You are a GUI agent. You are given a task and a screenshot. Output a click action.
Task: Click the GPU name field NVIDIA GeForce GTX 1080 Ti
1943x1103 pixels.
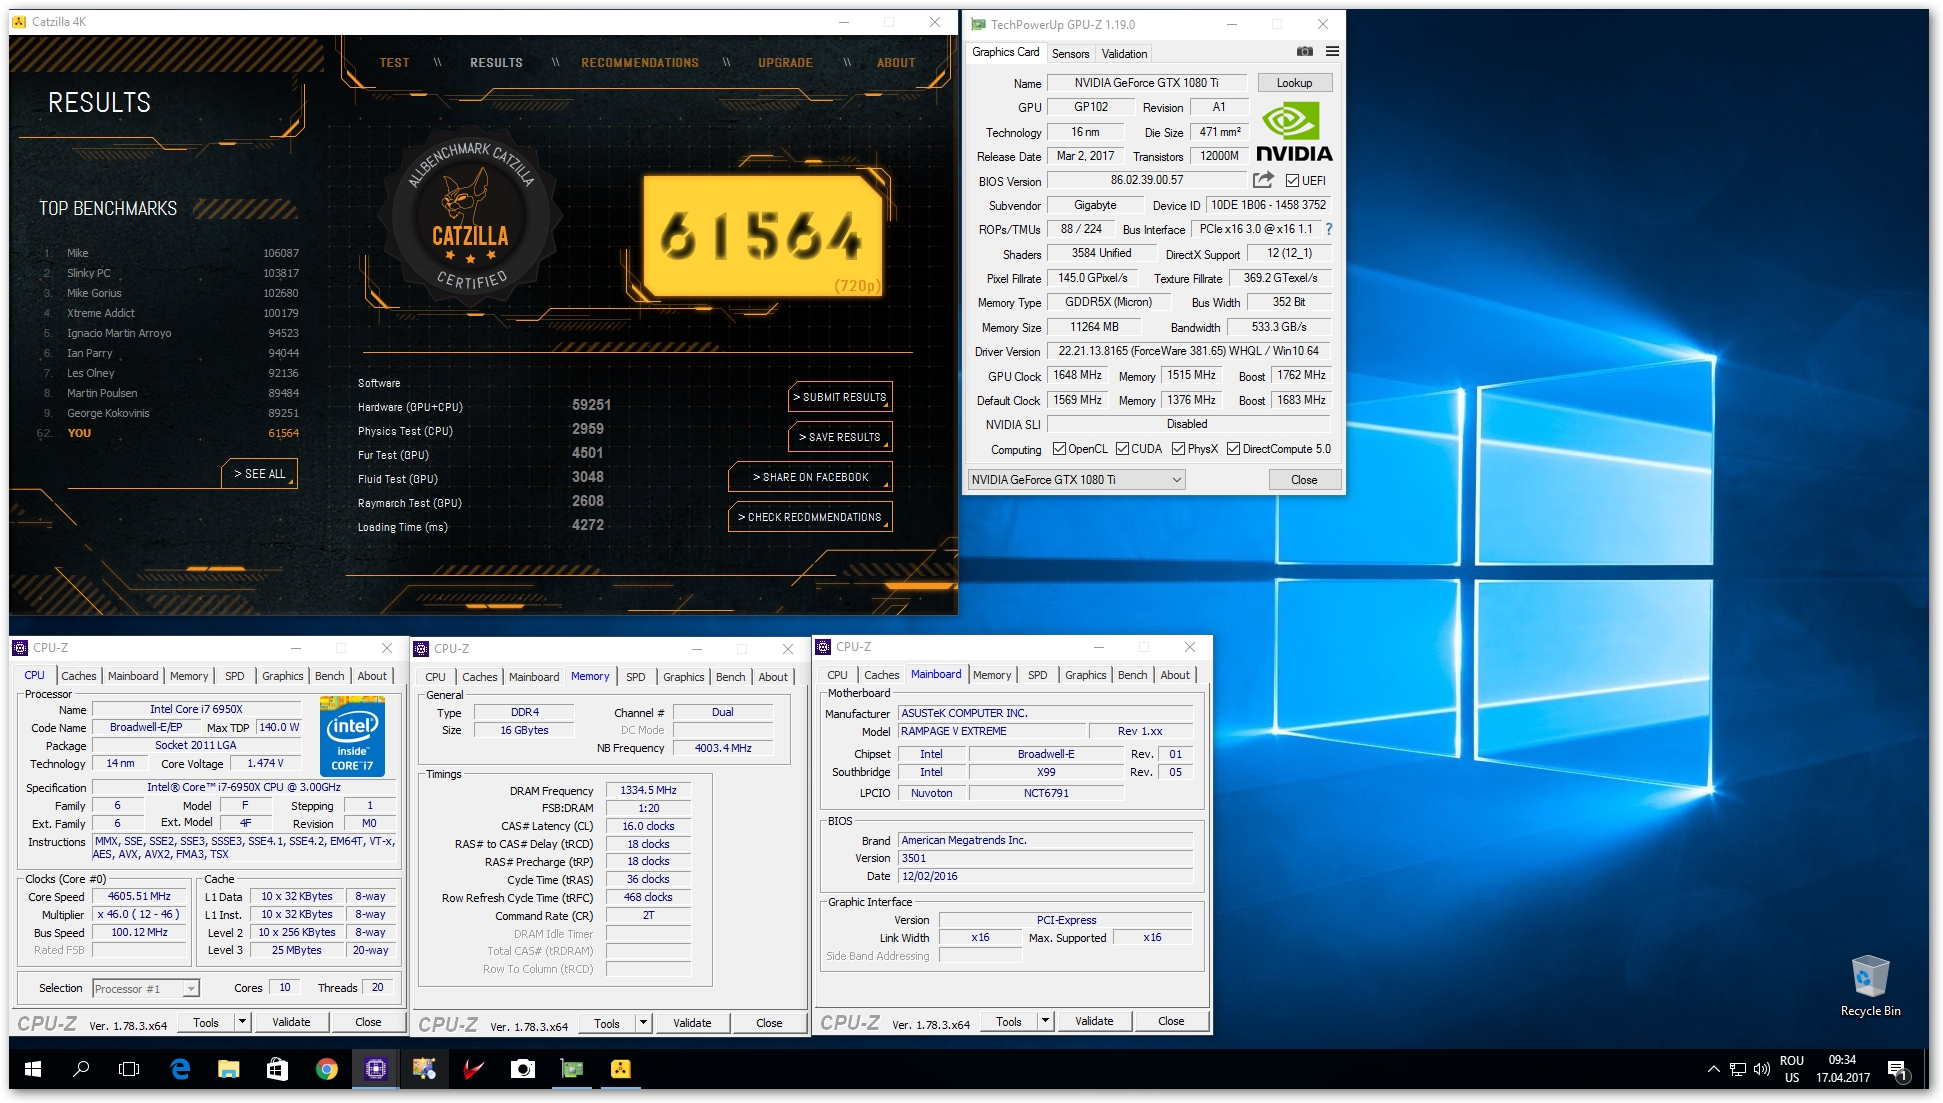click(x=1146, y=83)
